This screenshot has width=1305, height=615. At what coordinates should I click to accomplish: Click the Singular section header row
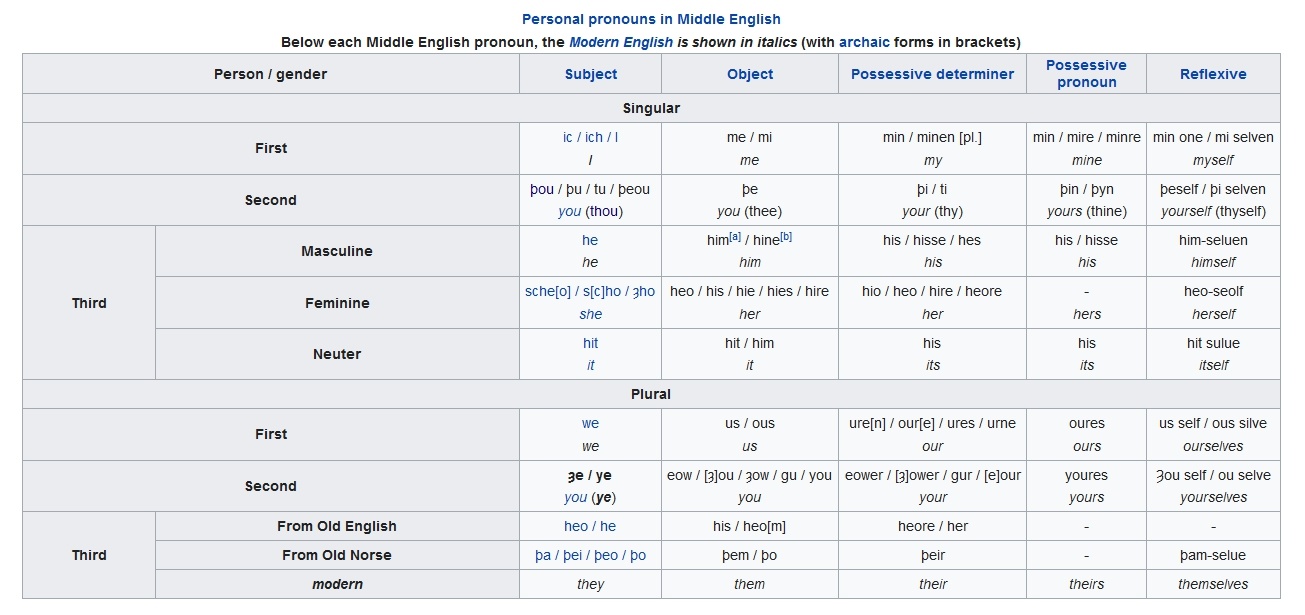651,108
